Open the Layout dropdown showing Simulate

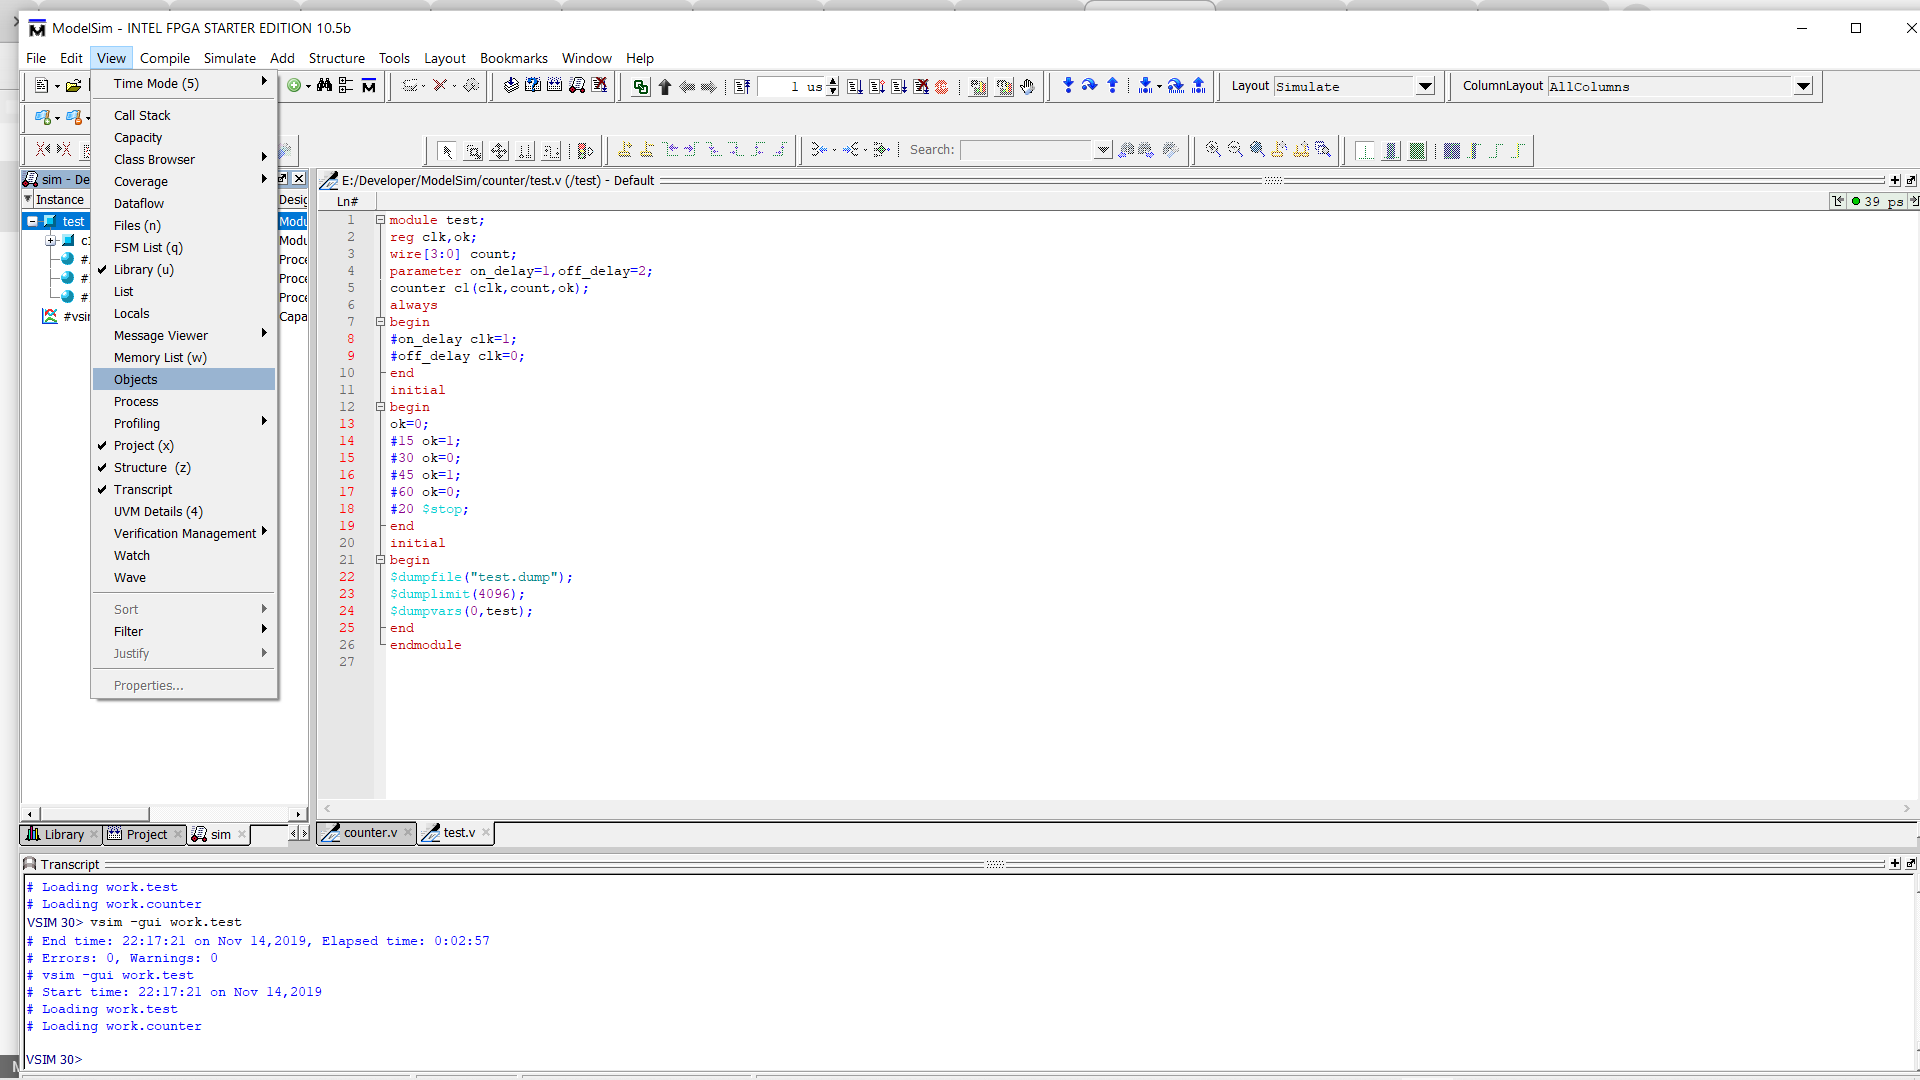point(1424,86)
